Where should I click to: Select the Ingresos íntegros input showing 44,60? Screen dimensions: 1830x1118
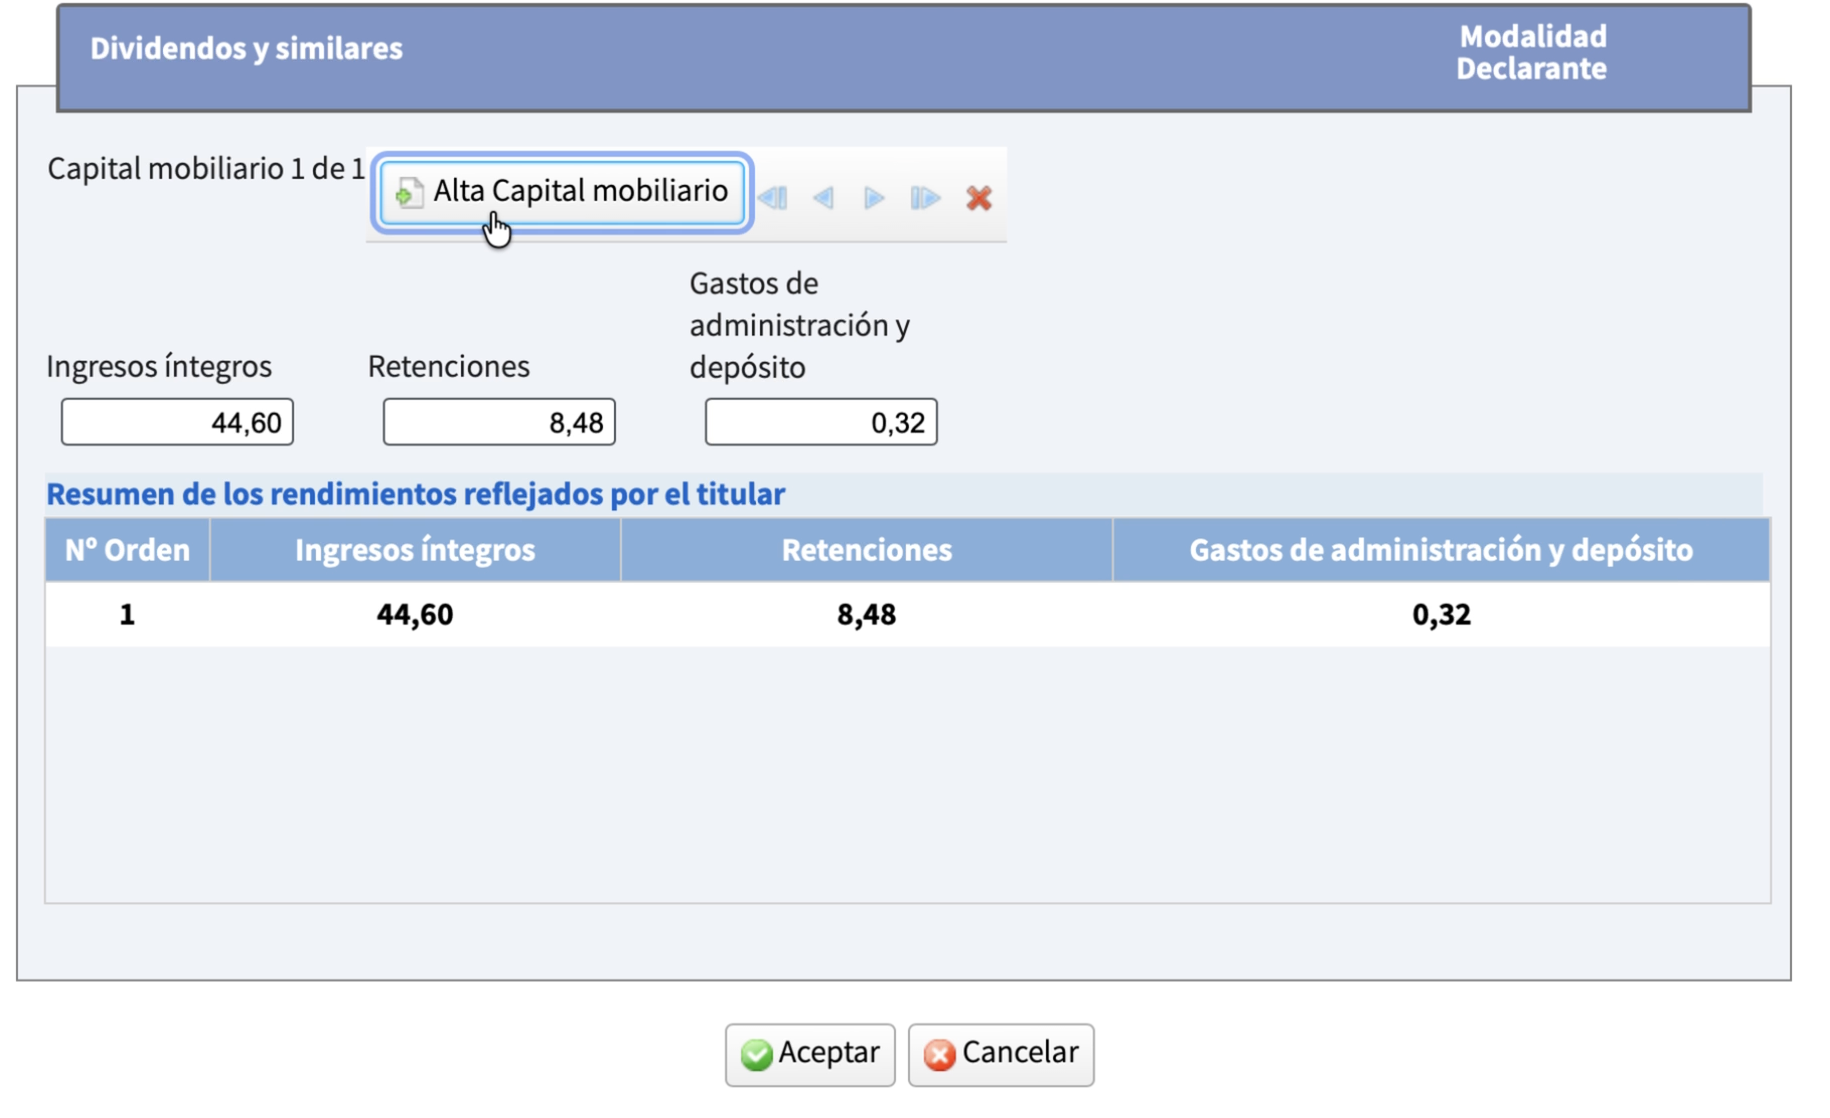click(177, 422)
